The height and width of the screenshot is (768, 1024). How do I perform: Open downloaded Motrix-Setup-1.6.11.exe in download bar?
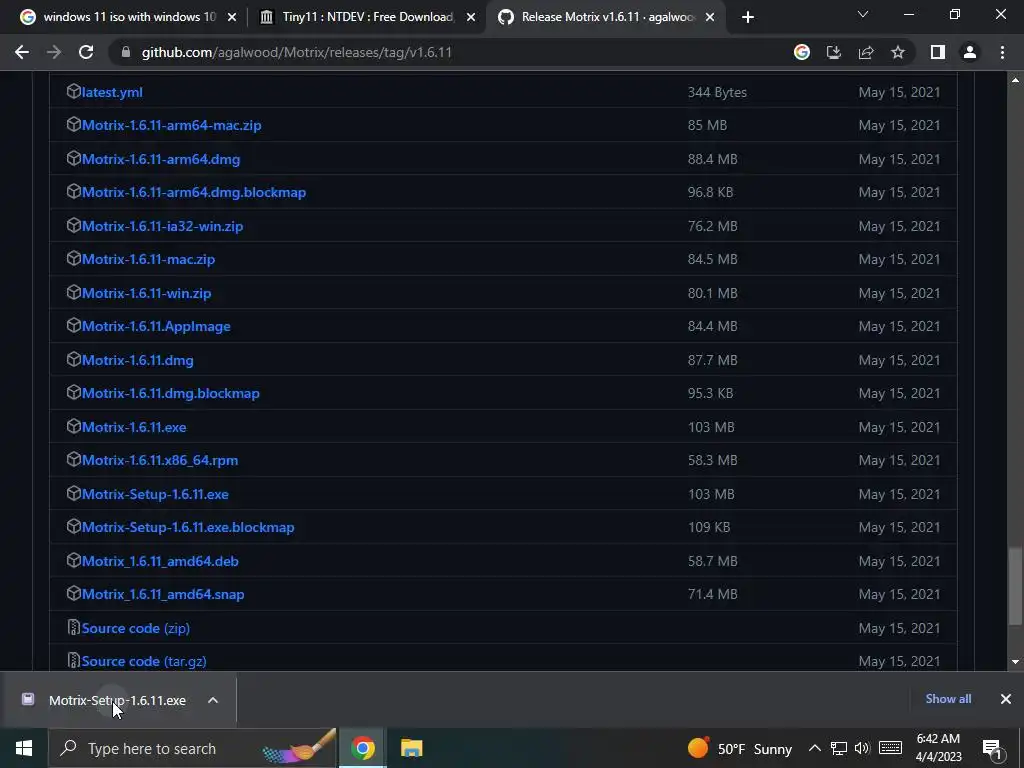click(x=118, y=700)
